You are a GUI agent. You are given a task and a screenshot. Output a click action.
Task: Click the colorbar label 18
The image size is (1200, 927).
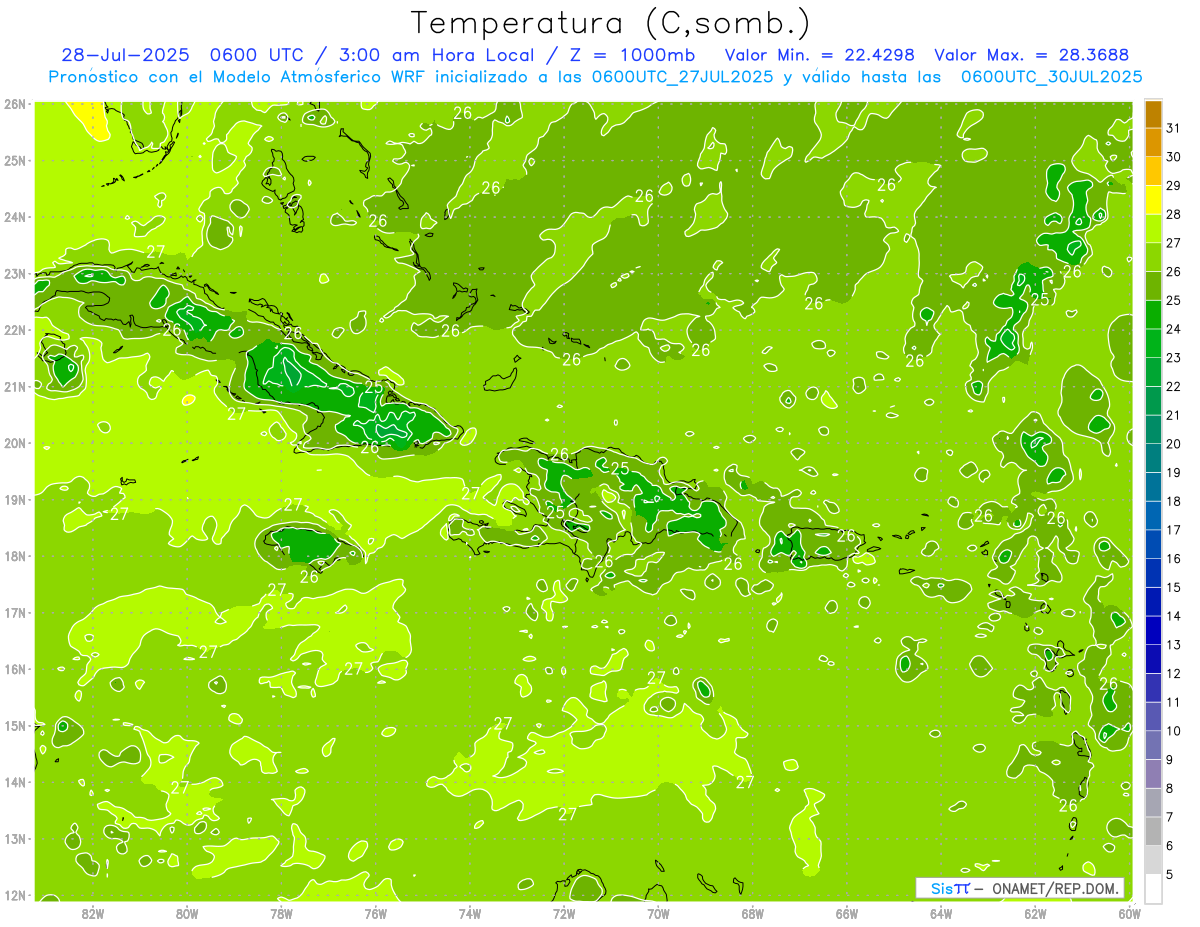[1173, 501]
